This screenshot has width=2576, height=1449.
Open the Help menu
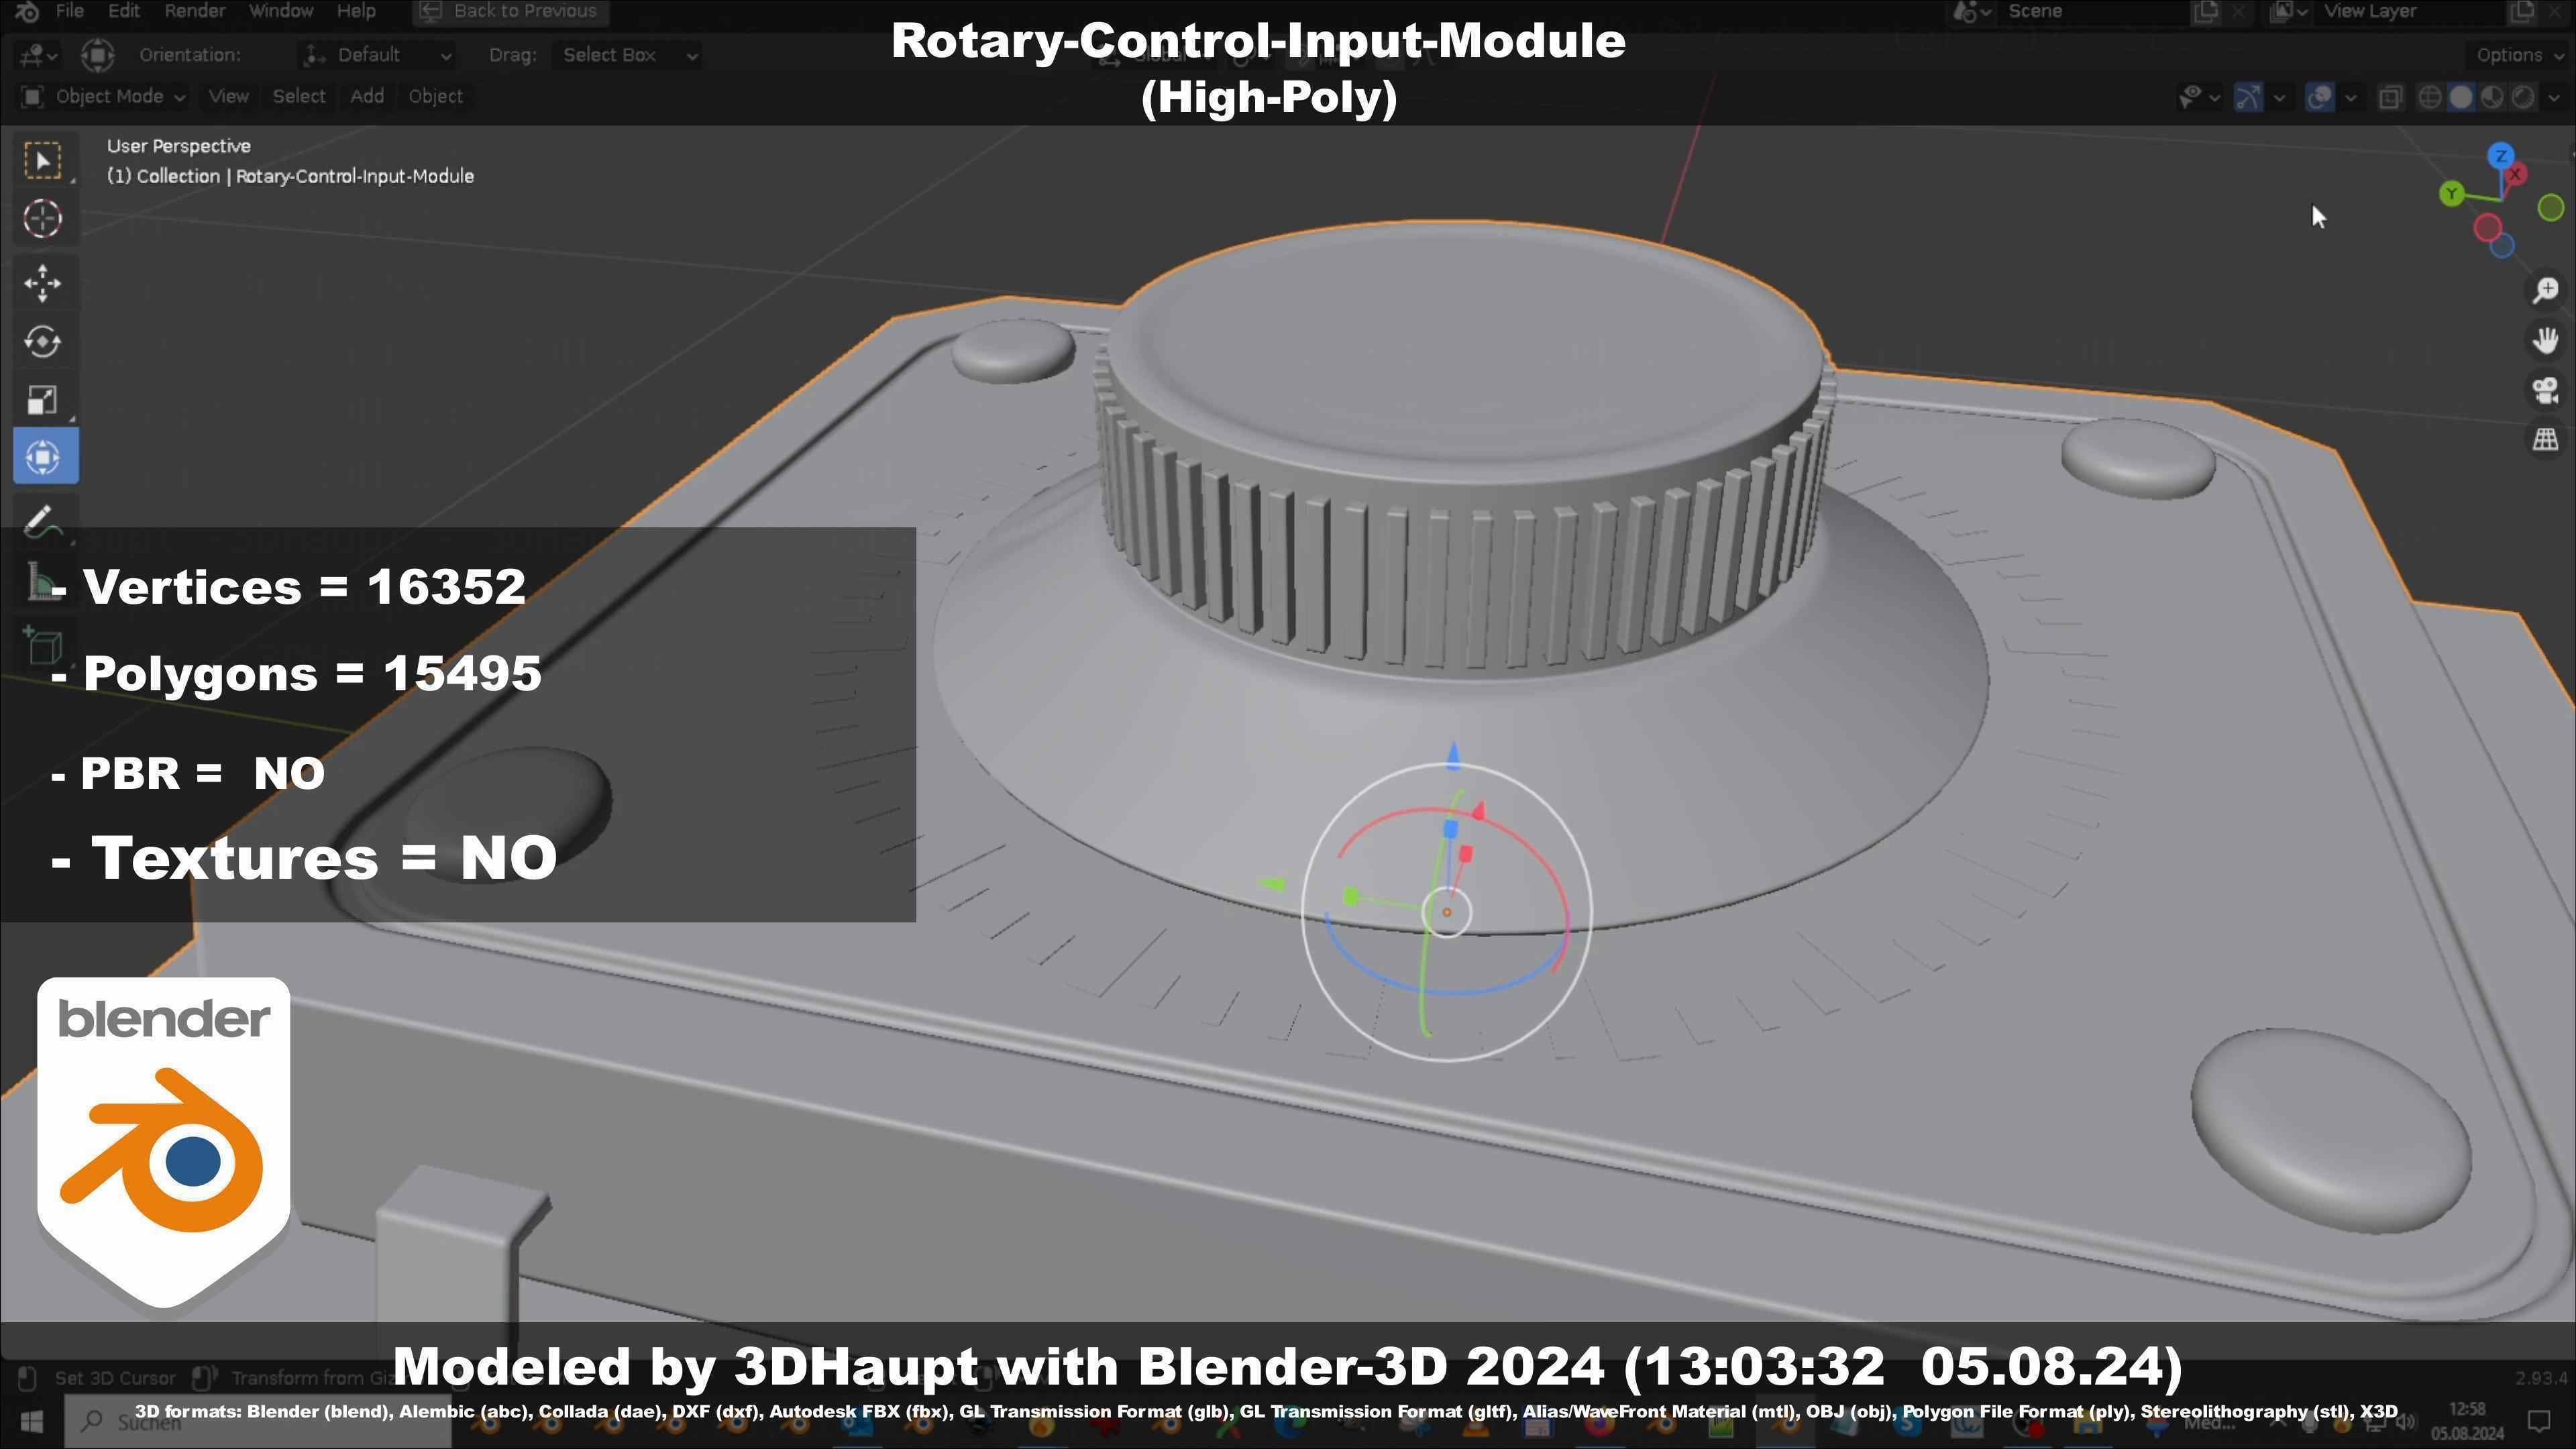click(x=356, y=11)
